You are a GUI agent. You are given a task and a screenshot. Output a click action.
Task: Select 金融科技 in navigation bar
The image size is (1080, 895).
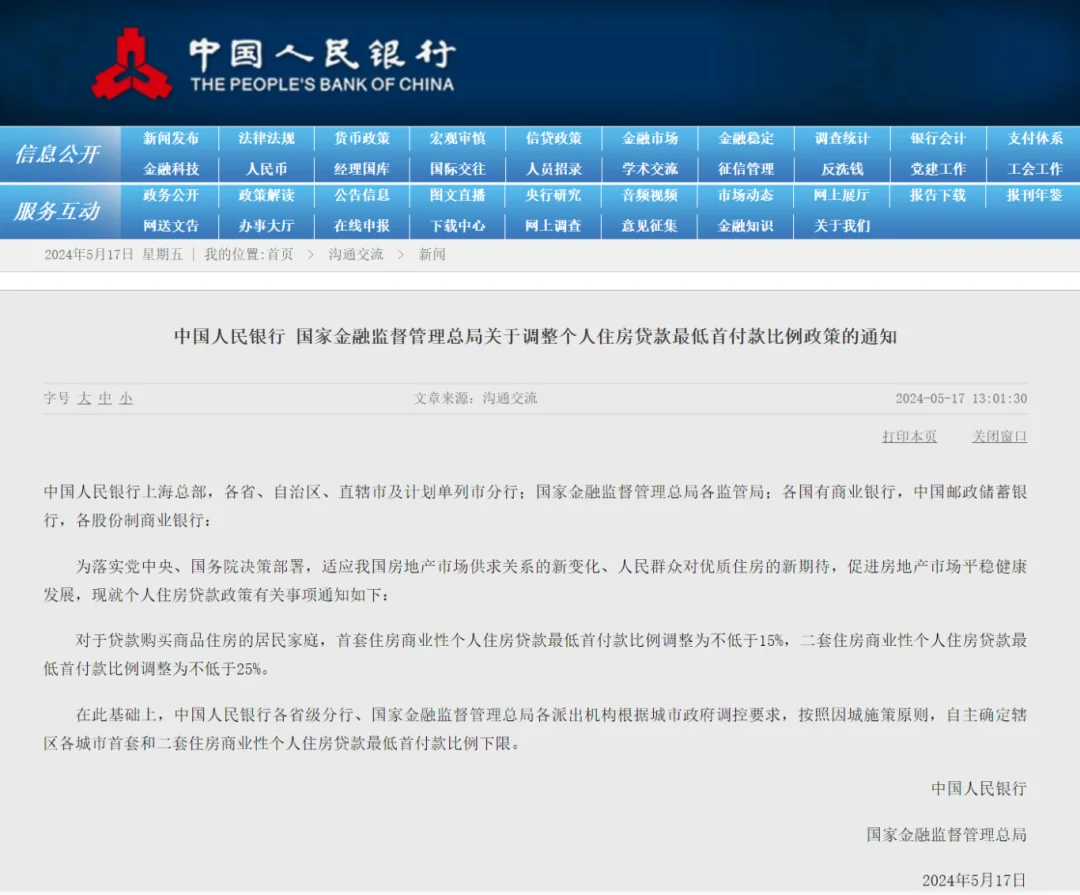click(x=171, y=169)
